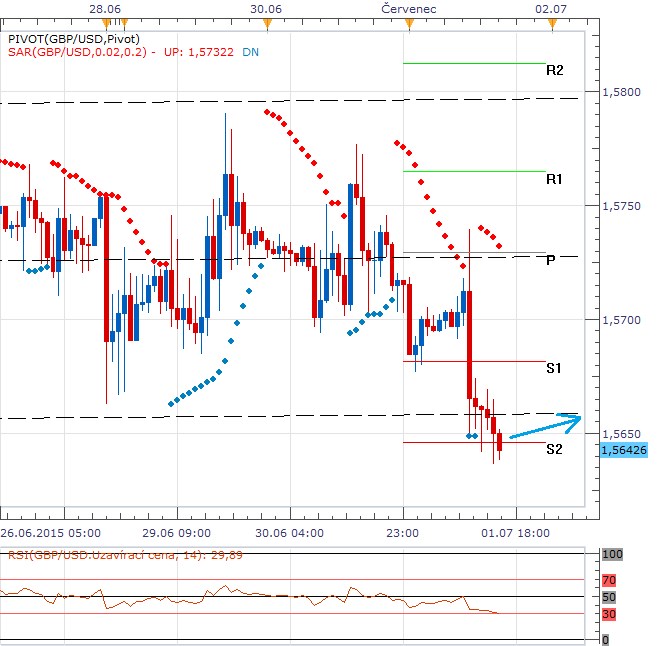Click the 26.06.2015 05:00 time axis label

pyautogui.click(x=50, y=533)
